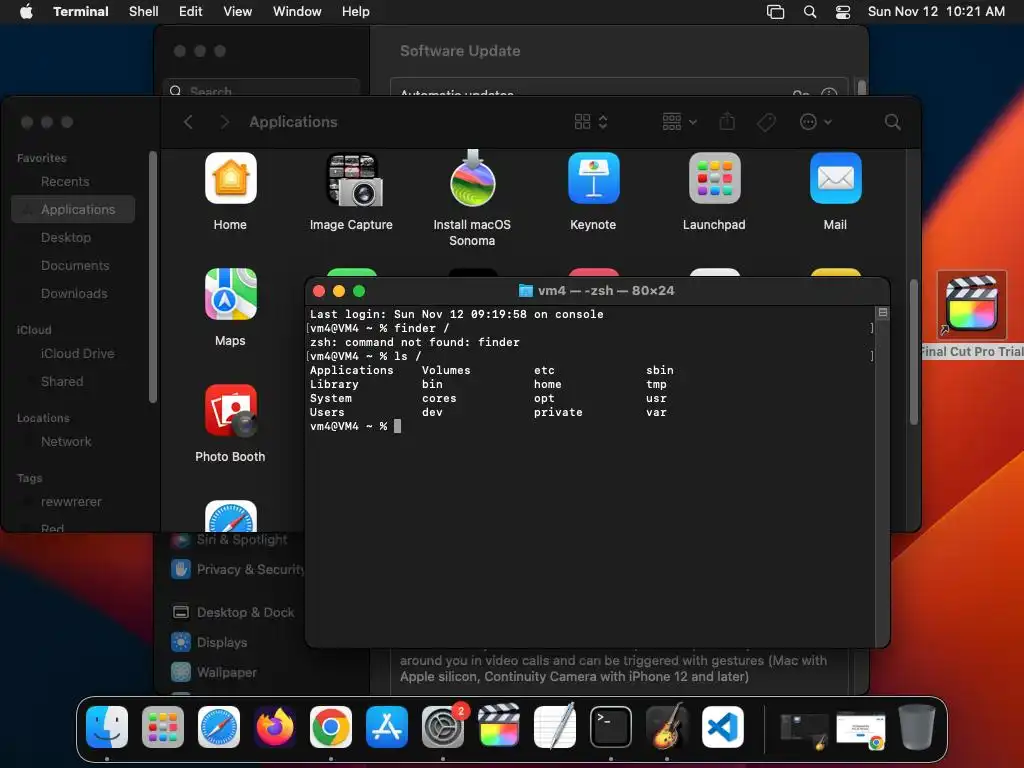1024x768 pixels.
Task: Open the Finder group-by dropdown
Action: (x=679, y=122)
